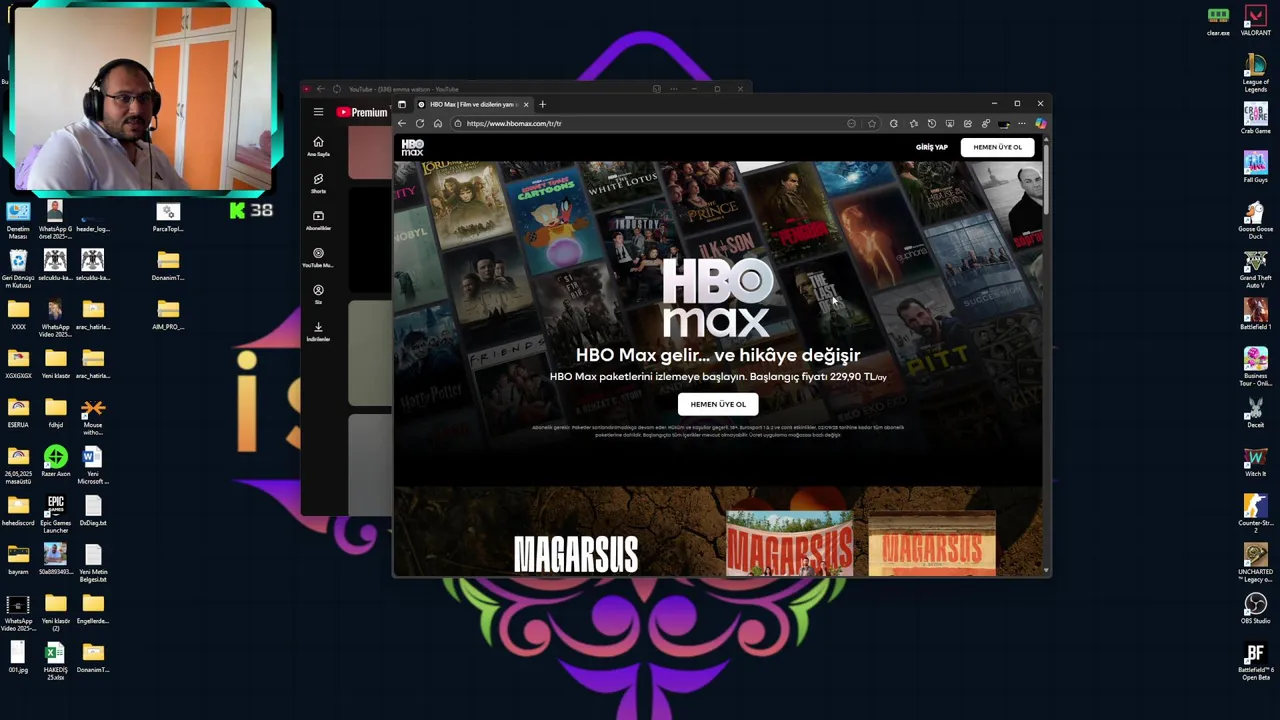Select the OBS Studio desktop icon
Image resolution: width=1280 pixels, height=720 pixels.
1255,607
